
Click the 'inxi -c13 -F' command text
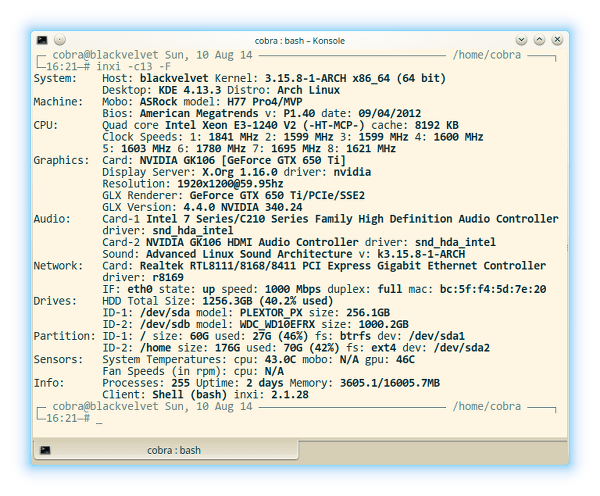(x=133, y=67)
